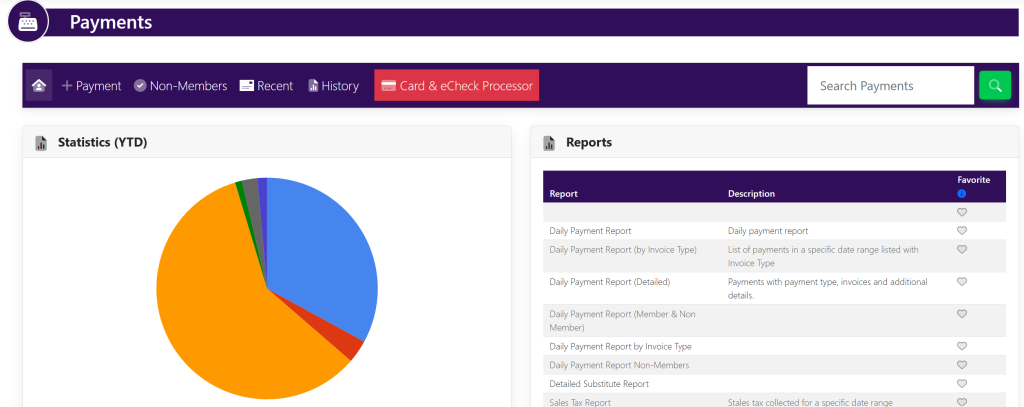The width and height of the screenshot is (1024, 407).
Task: Click the Payments cash register logo icon
Action: [28, 22]
